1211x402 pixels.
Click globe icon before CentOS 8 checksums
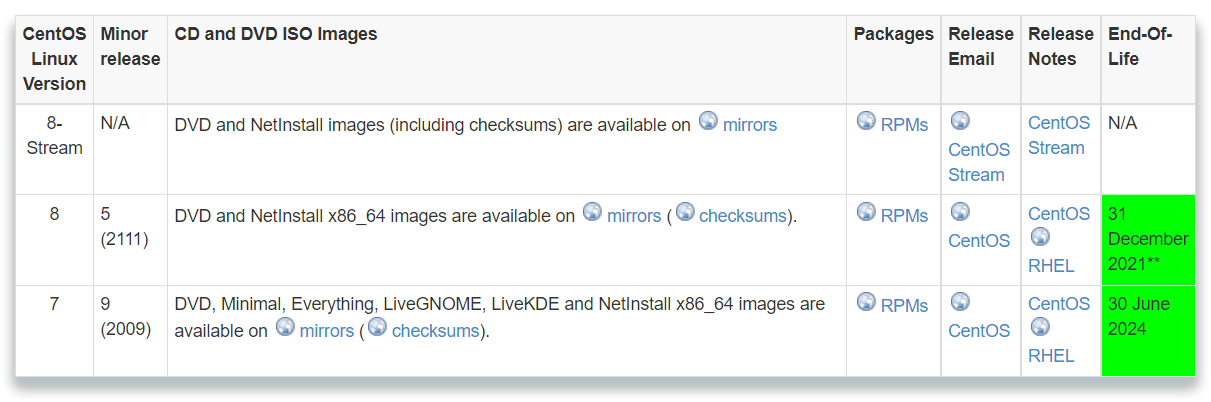point(685,211)
